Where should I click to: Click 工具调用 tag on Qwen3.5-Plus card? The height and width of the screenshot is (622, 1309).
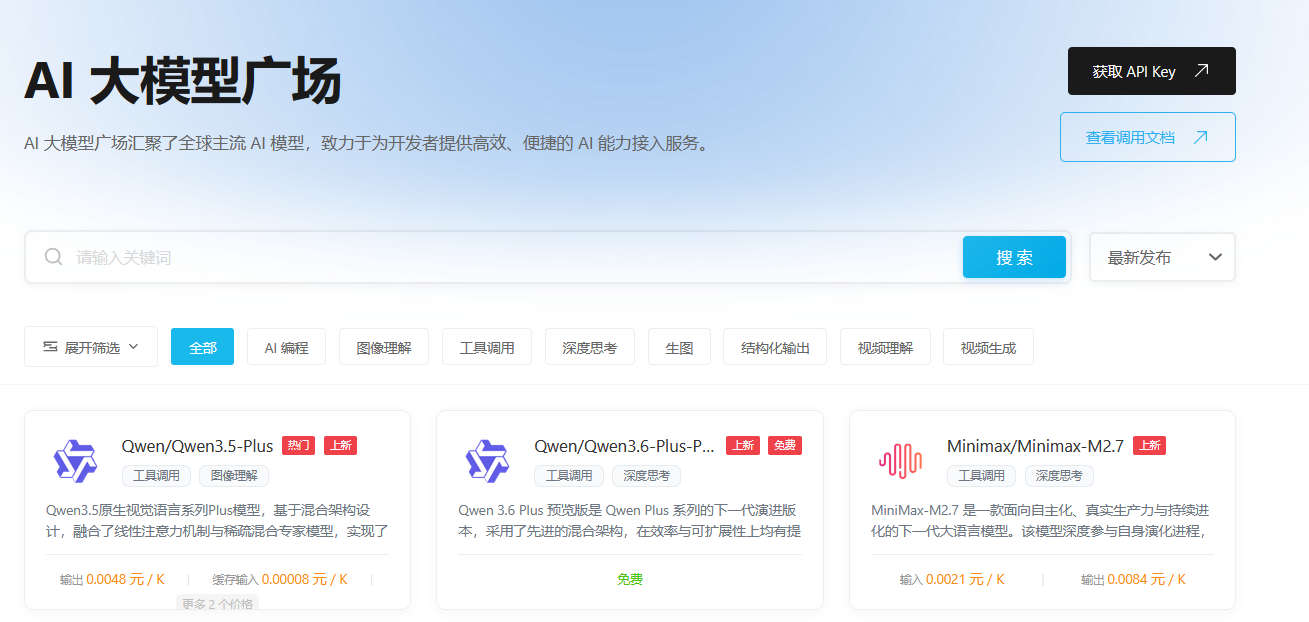156,476
